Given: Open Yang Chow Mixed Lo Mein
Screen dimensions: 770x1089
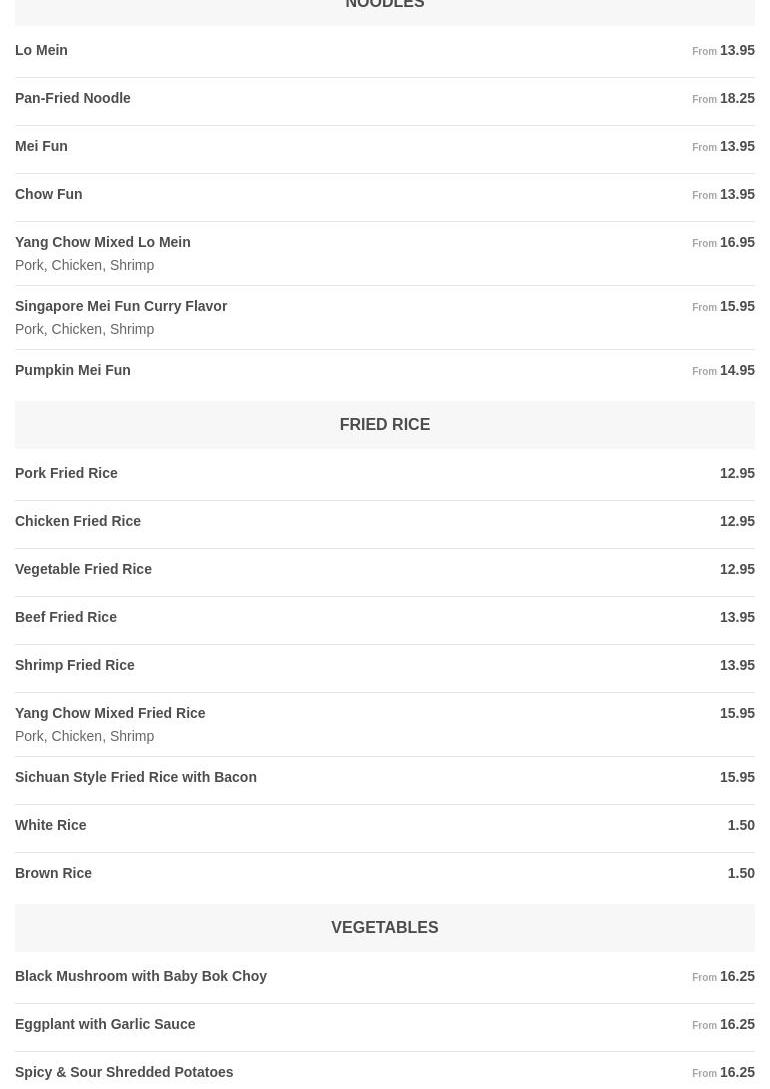Looking at the screenshot, I should 103,242.
